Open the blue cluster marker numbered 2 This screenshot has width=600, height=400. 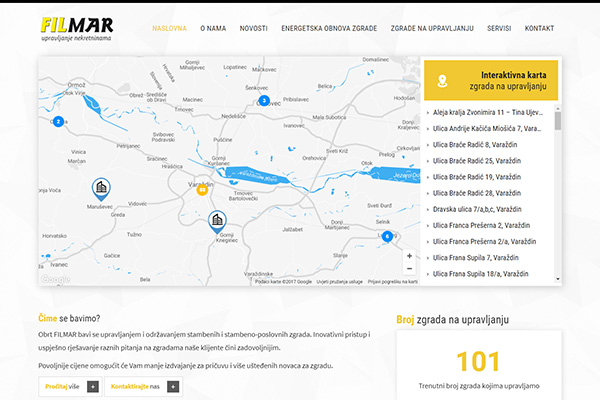click(x=58, y=122)
